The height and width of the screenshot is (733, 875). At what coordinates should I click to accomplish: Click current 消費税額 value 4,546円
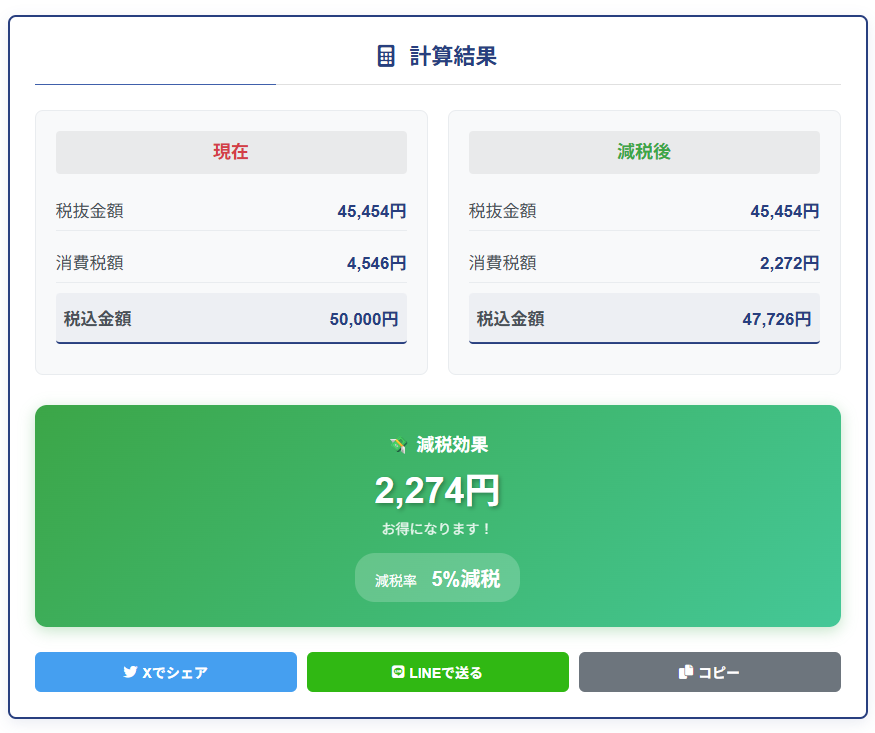[x=377, y=263]
